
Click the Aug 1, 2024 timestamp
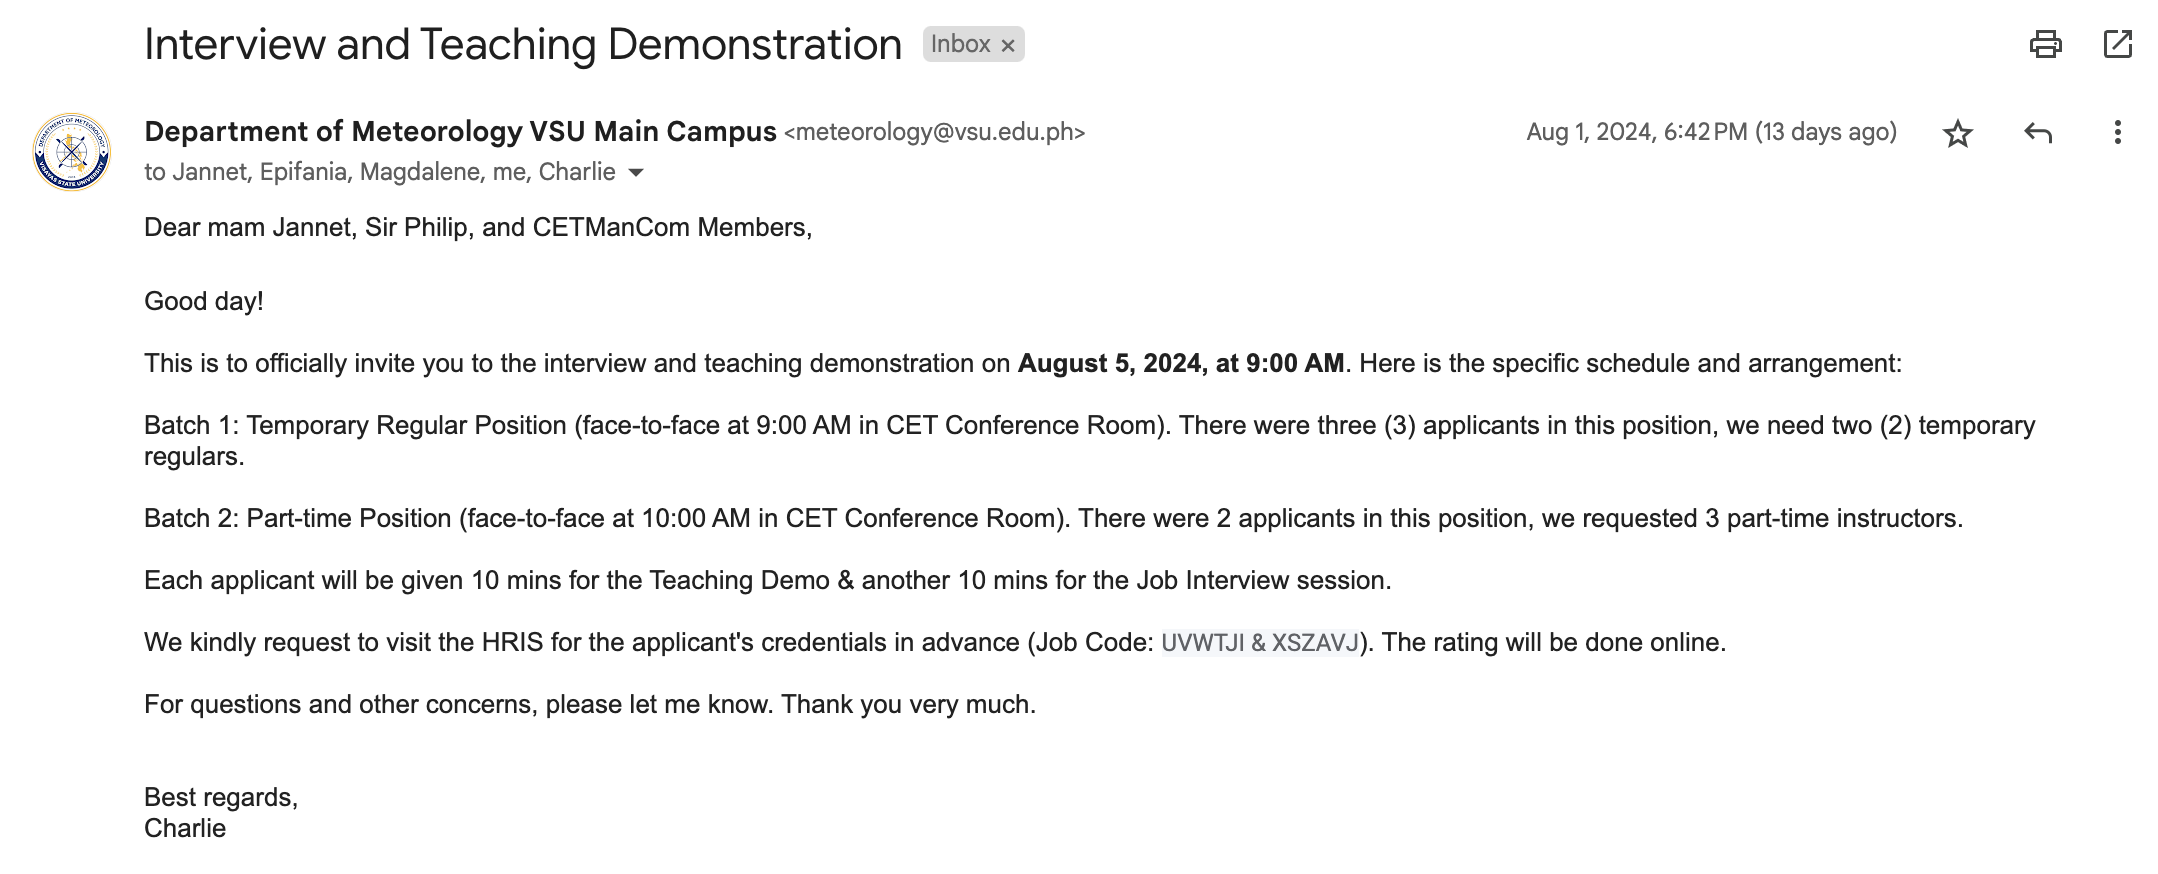(x=1711, y=132)
